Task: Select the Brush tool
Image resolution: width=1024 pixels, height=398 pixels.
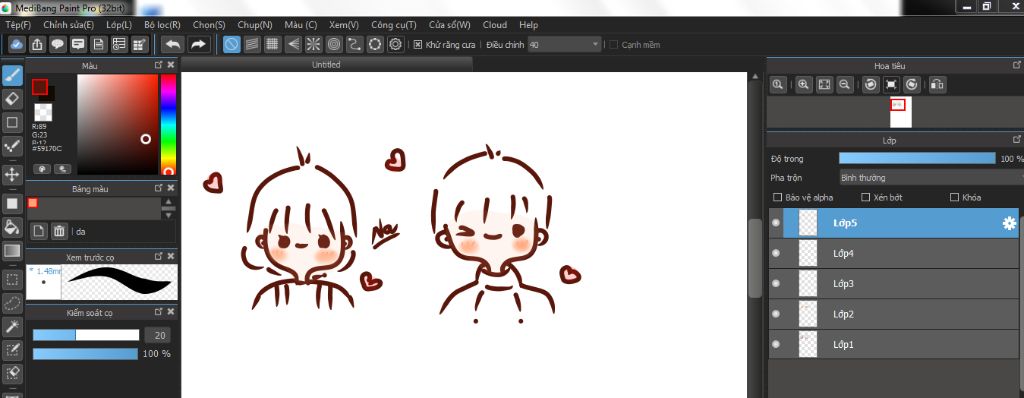Action: point(12,75)
